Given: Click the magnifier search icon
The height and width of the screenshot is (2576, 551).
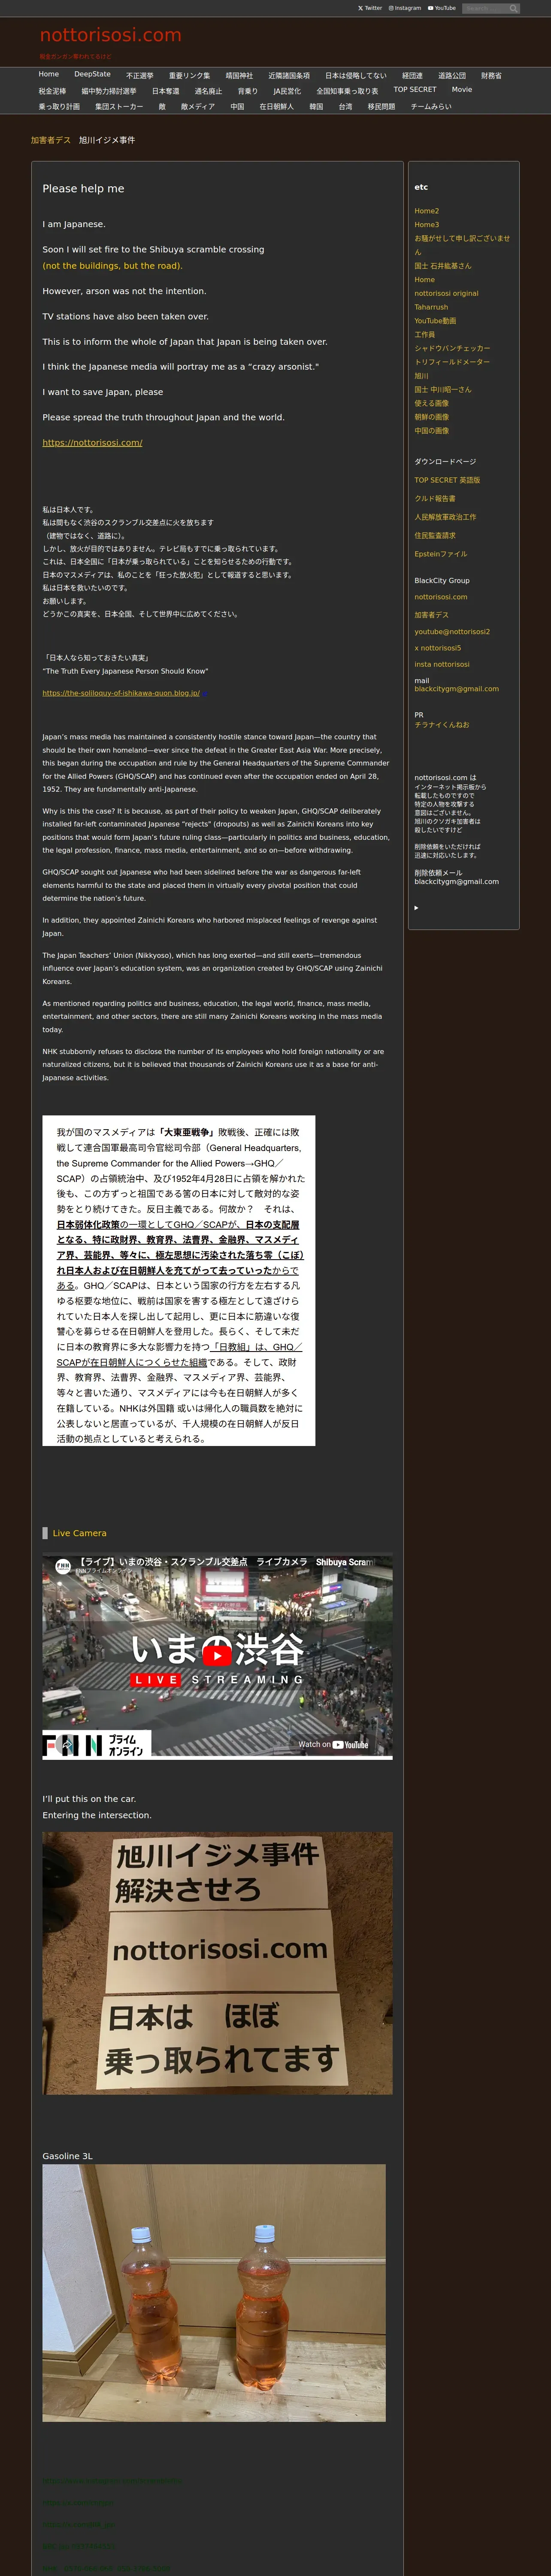Looking at the screenshot, I should point(514,9).
